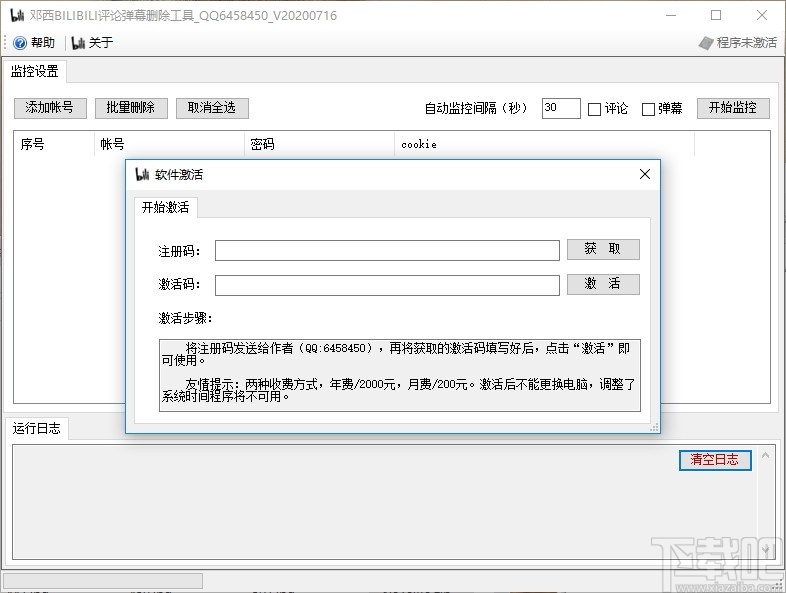Close the main application window

point(761,16)
